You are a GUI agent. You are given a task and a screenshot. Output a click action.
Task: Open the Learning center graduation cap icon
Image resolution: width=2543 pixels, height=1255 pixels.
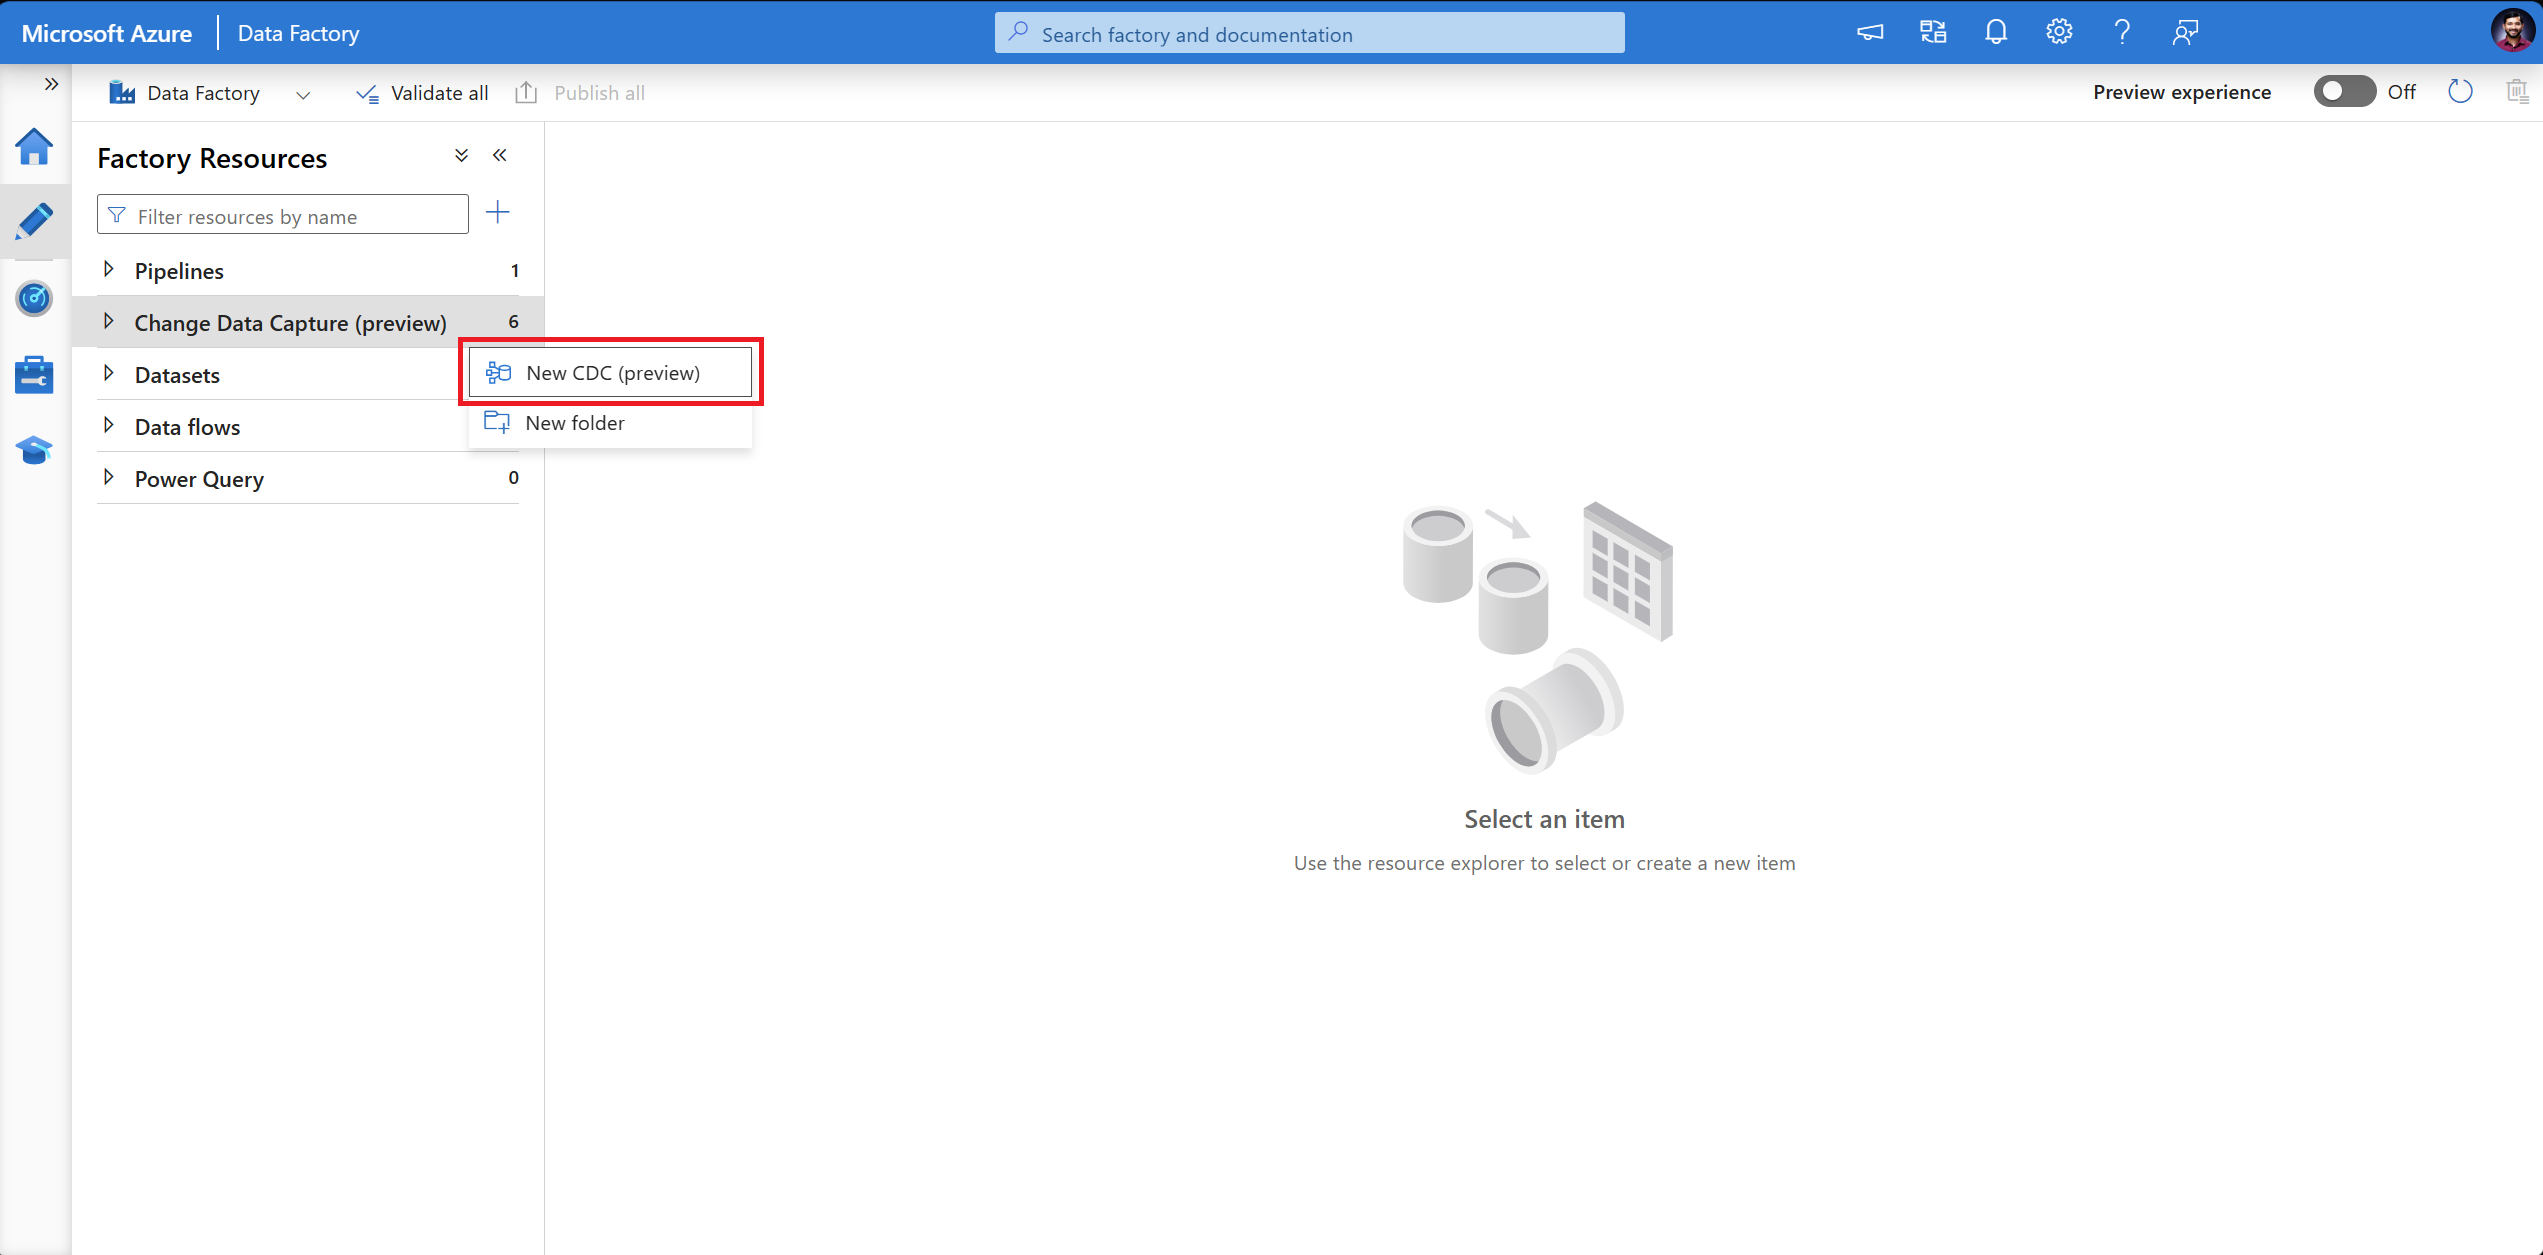[x=34, y=451]
